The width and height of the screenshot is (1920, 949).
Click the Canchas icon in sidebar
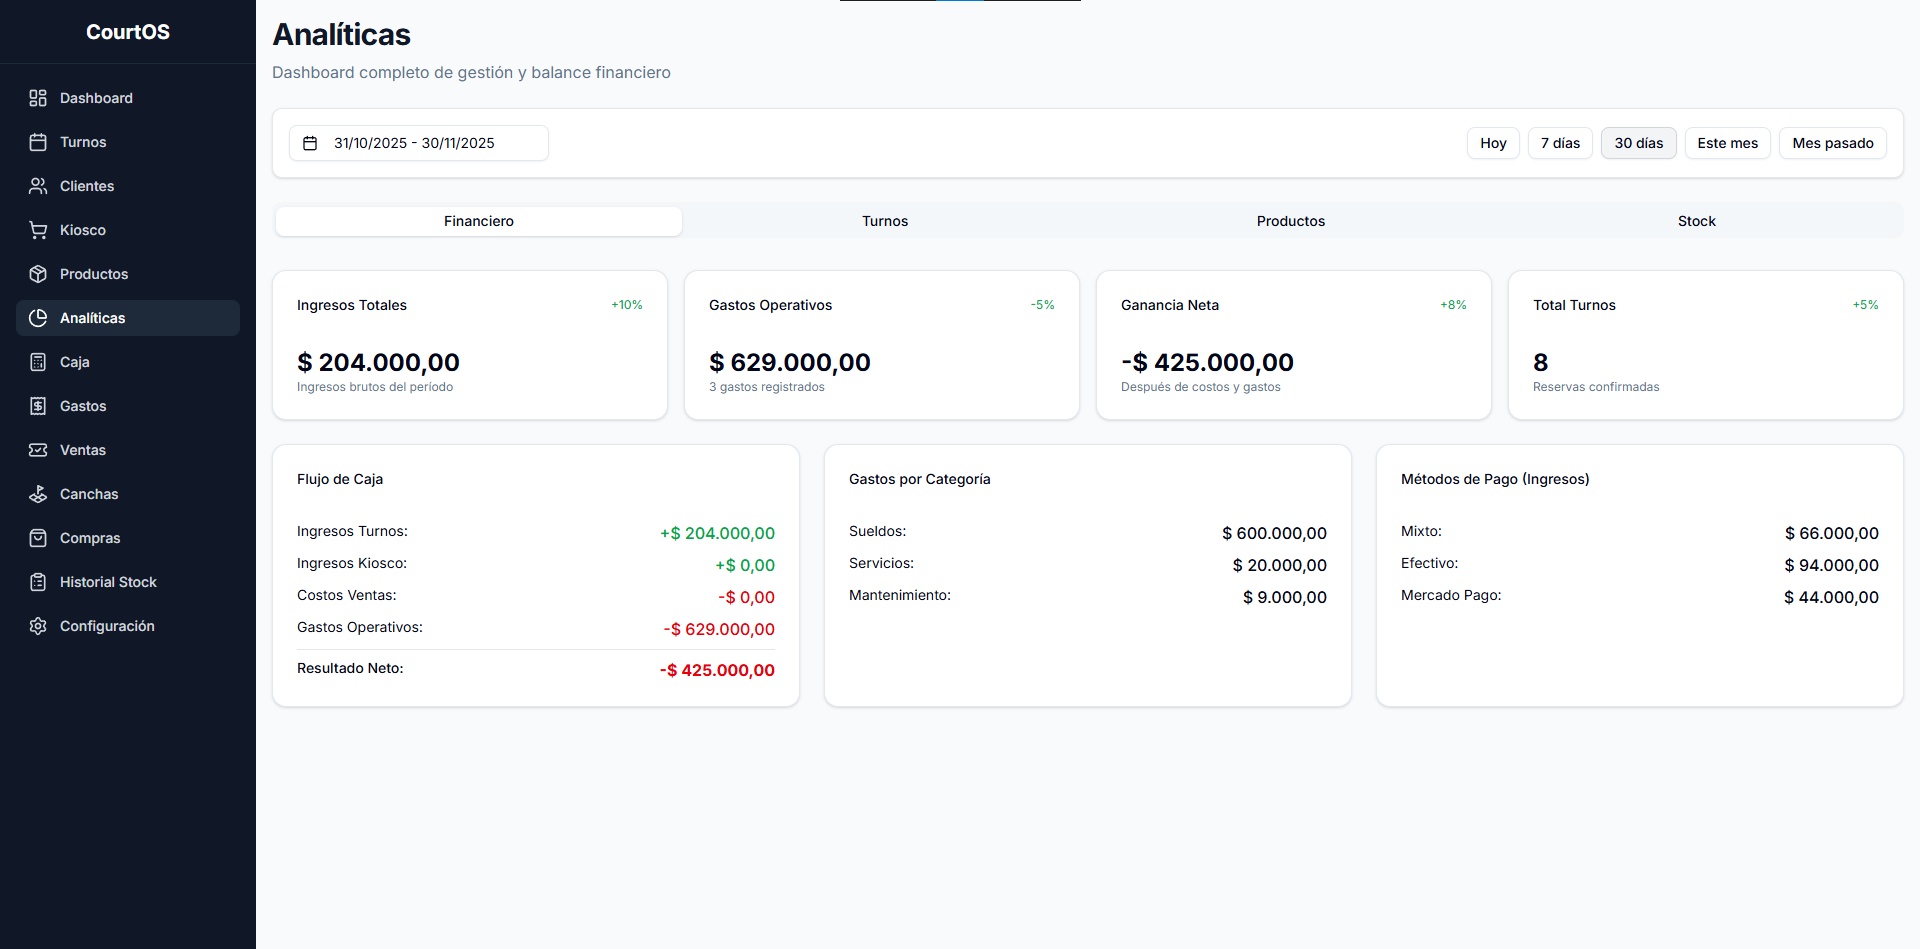click(x=38, y=494)
